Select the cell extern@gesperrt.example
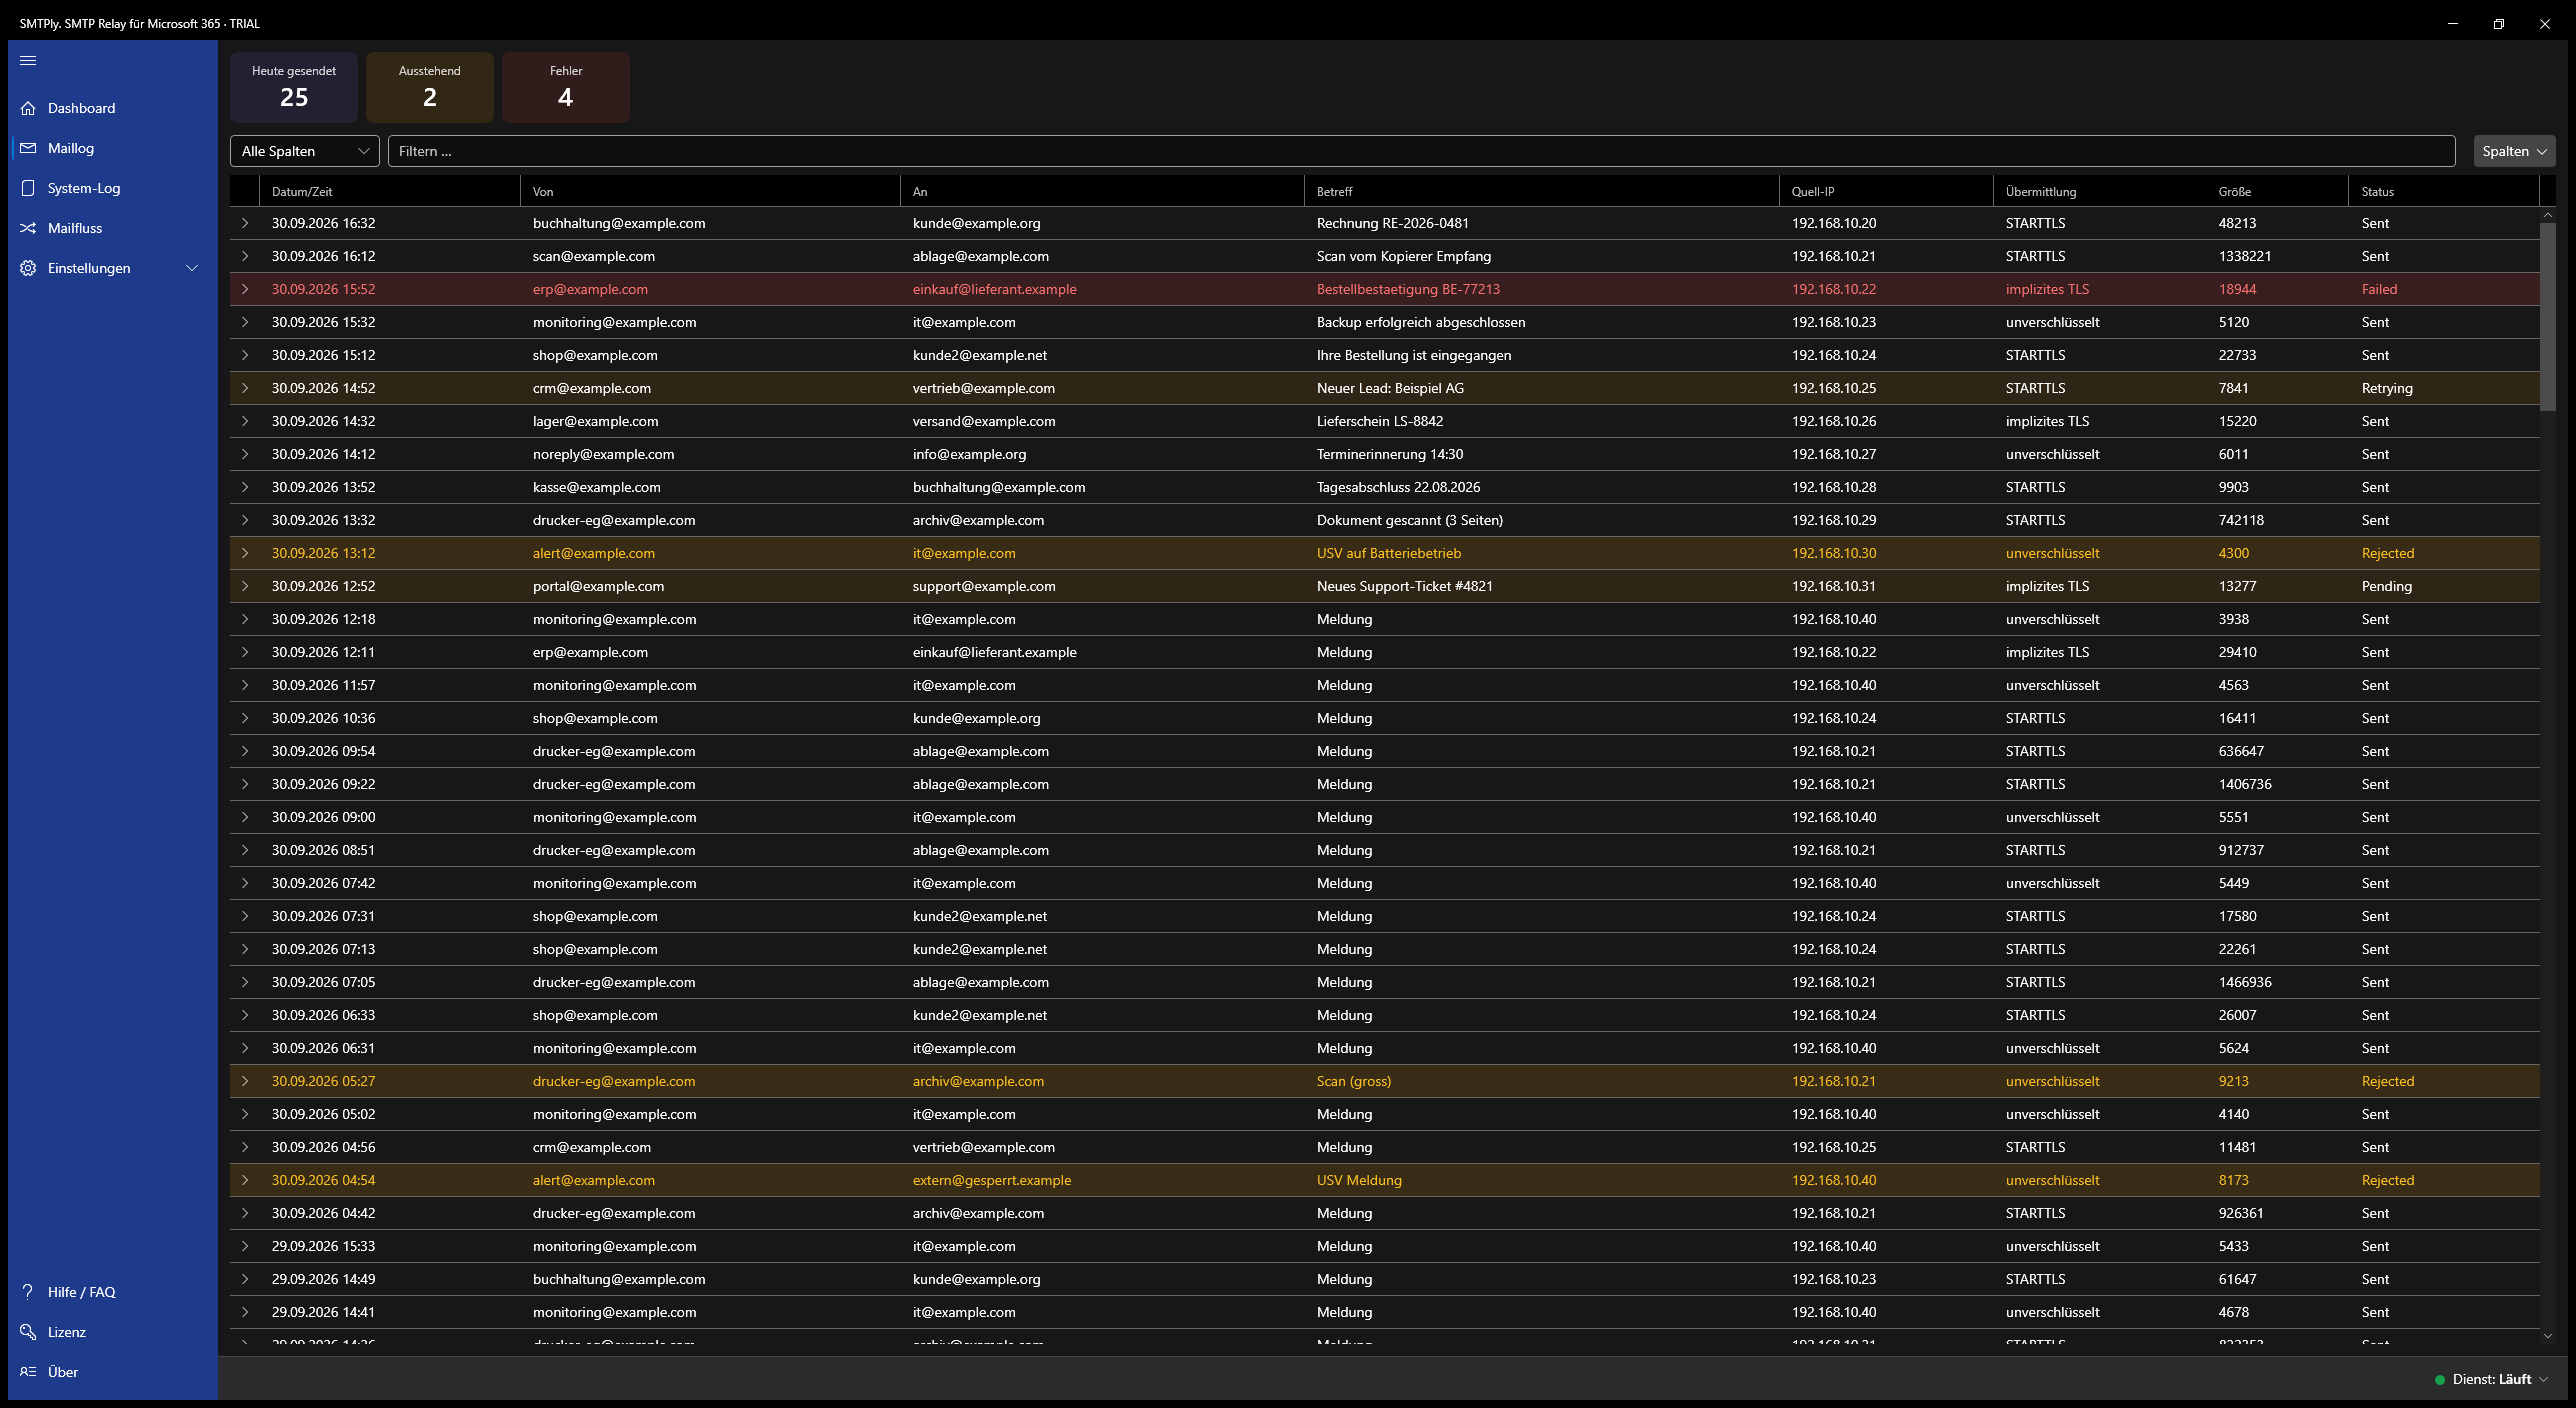Viewport: 2576px width, 1408px height. pyautogui.click(x=992, y=1180)
